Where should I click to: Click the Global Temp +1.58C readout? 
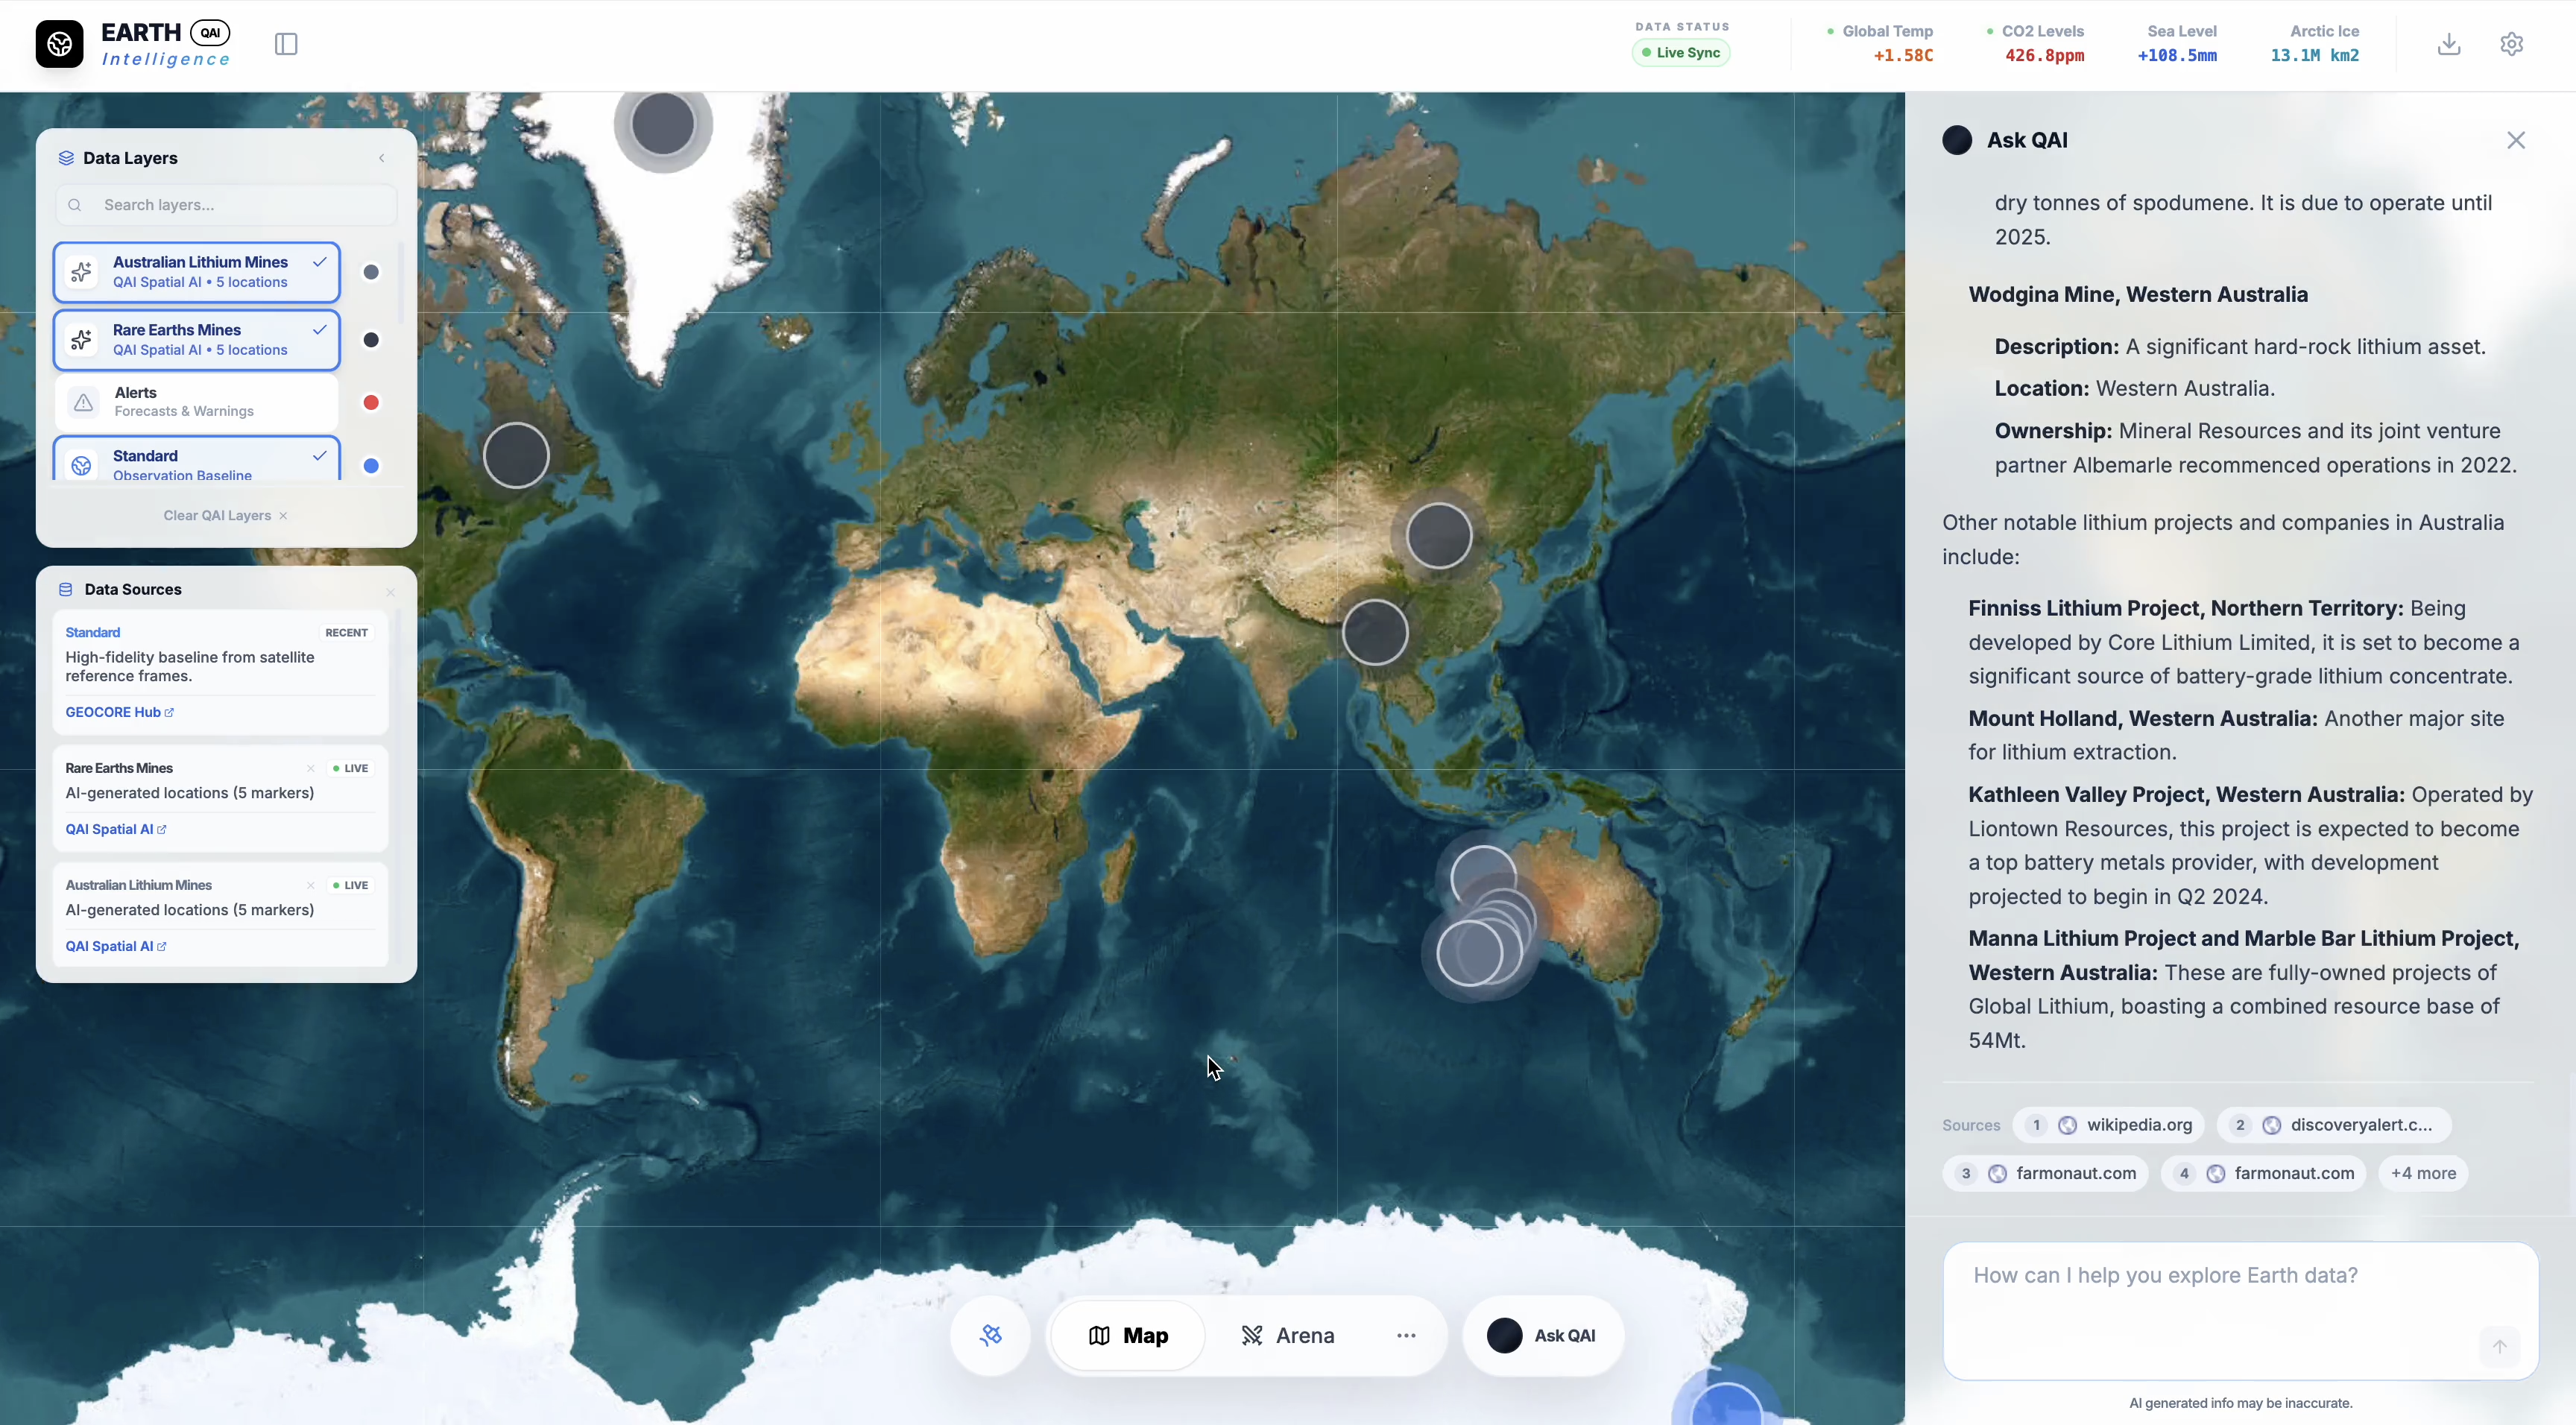pos(1880,44)
